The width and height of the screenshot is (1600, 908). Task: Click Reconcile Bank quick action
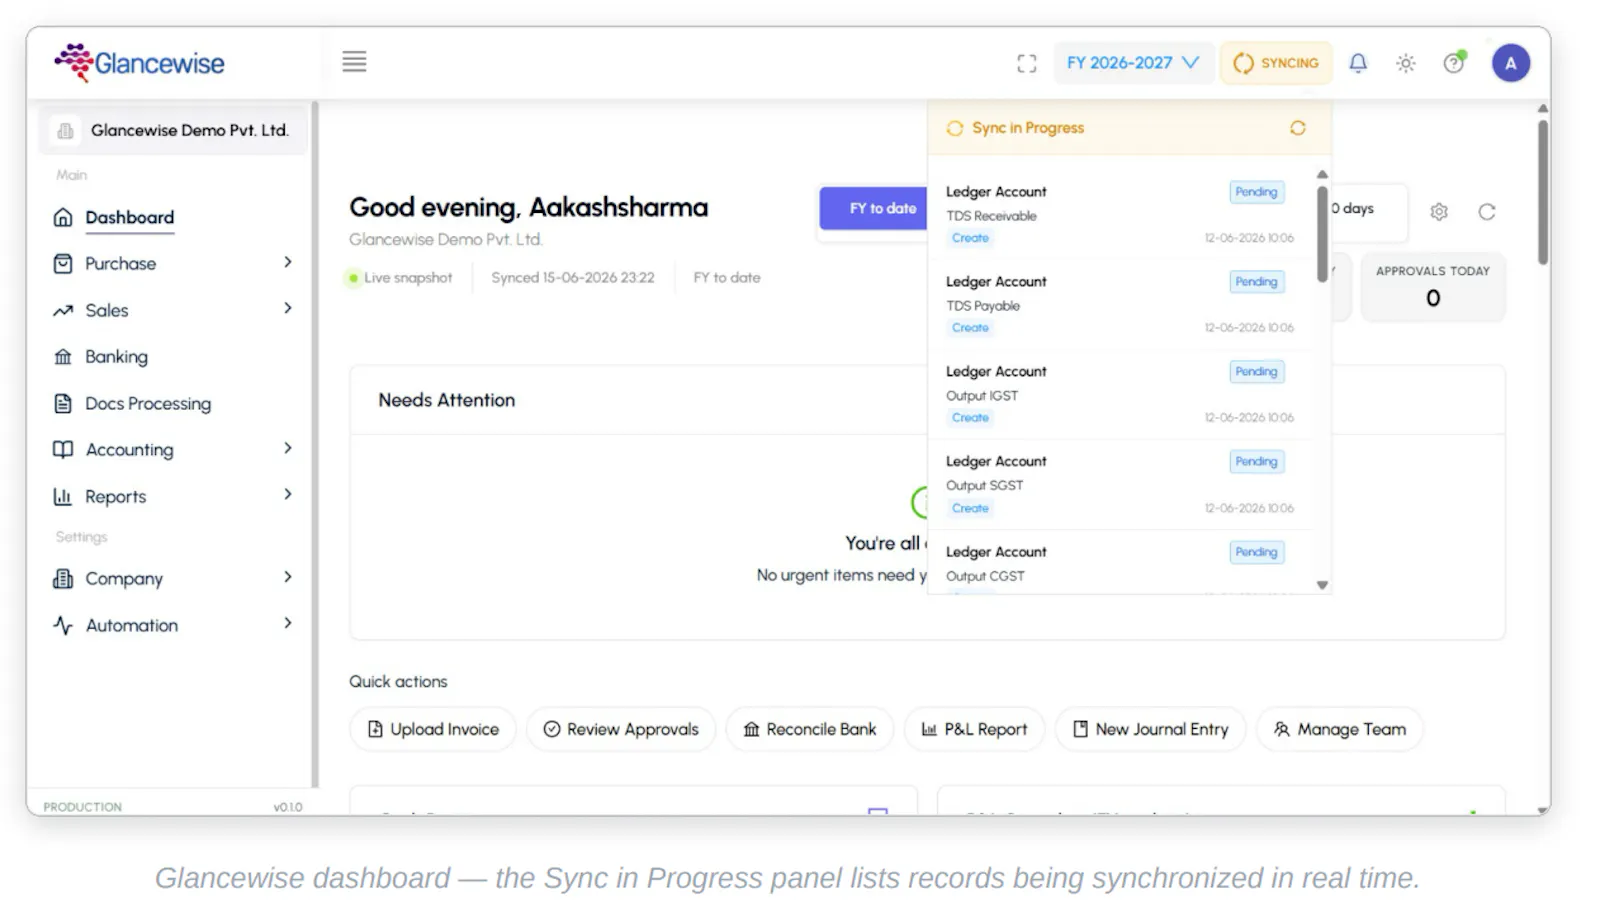pos(810,729)
